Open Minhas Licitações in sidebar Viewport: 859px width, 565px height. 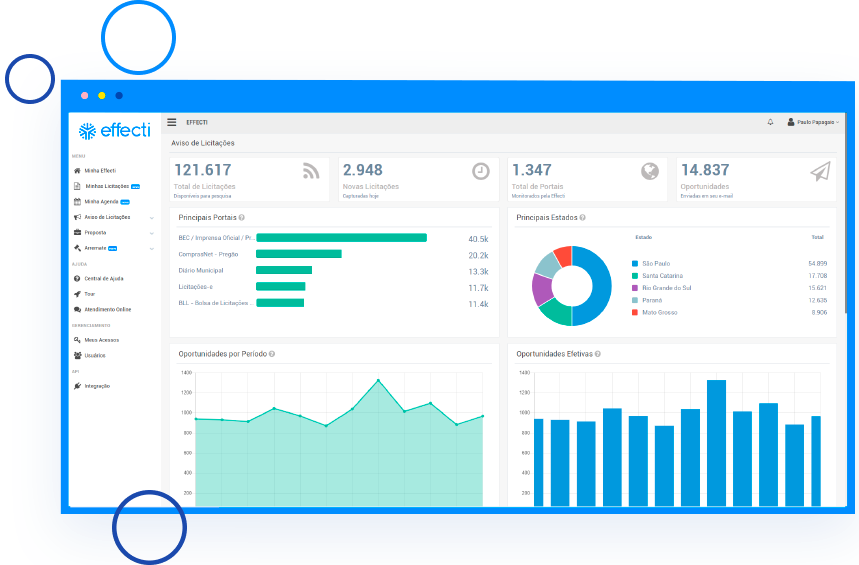tap(106, 186)
